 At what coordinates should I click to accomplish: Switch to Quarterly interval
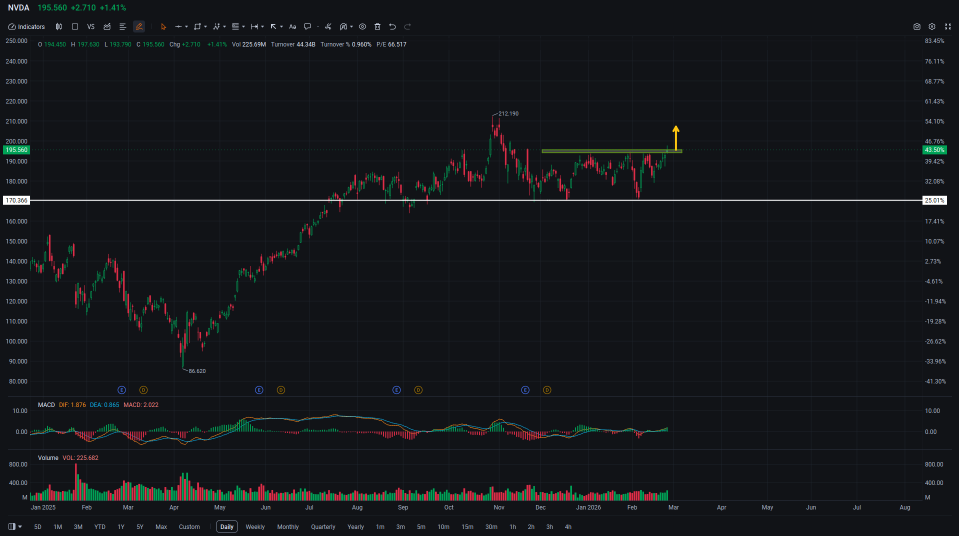323,527
